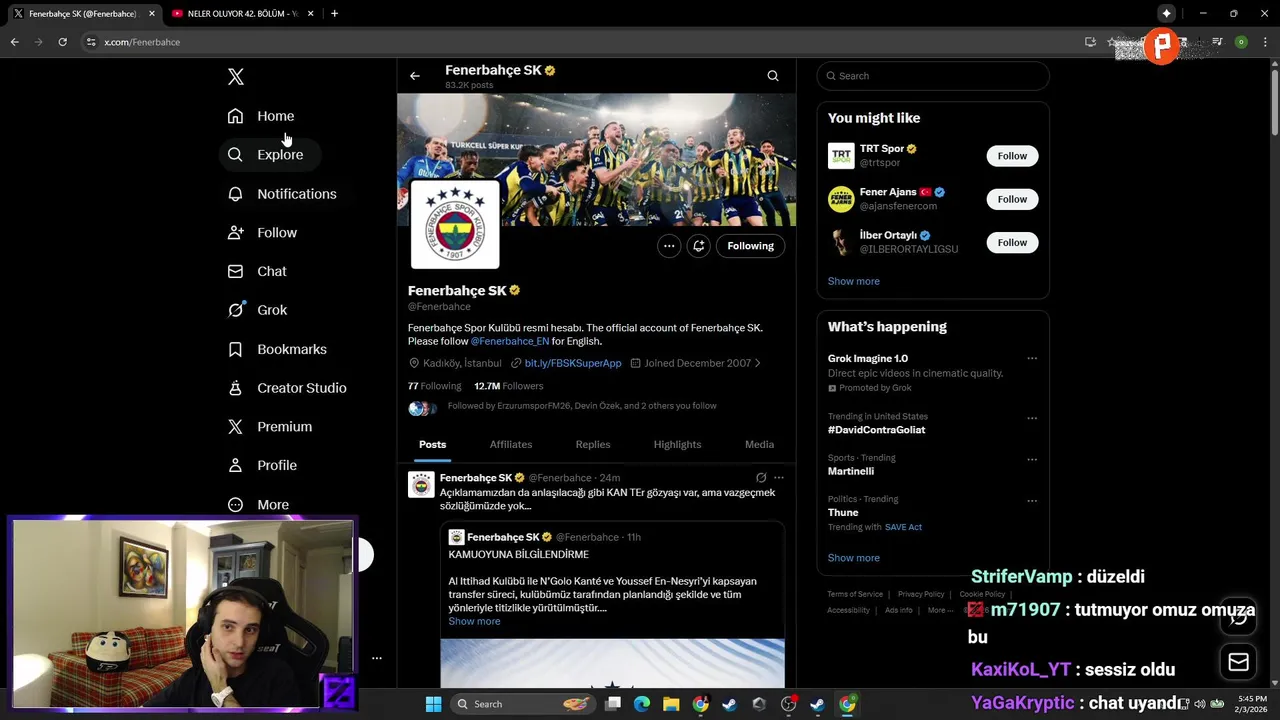Viewport: 1280px width, 720px height.
Task: Open the Home feed from the sidebar
Action: pyautogui.click(x=261, y=116)
